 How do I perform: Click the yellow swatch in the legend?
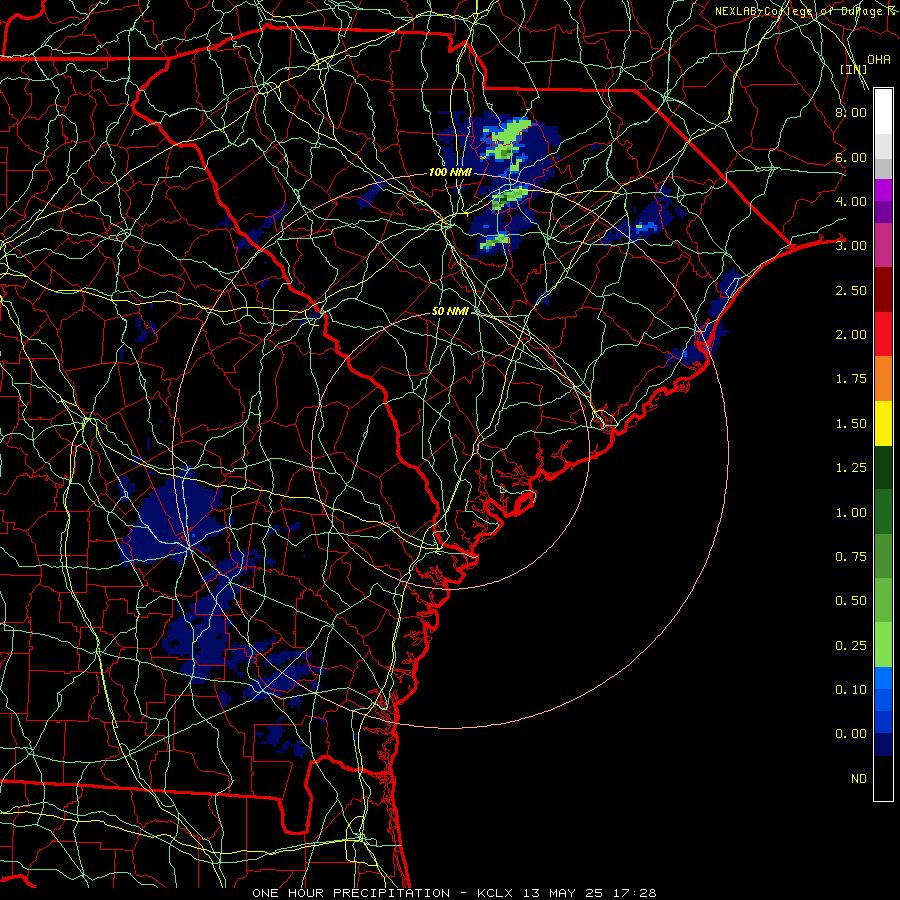click(x=883, y=423)
